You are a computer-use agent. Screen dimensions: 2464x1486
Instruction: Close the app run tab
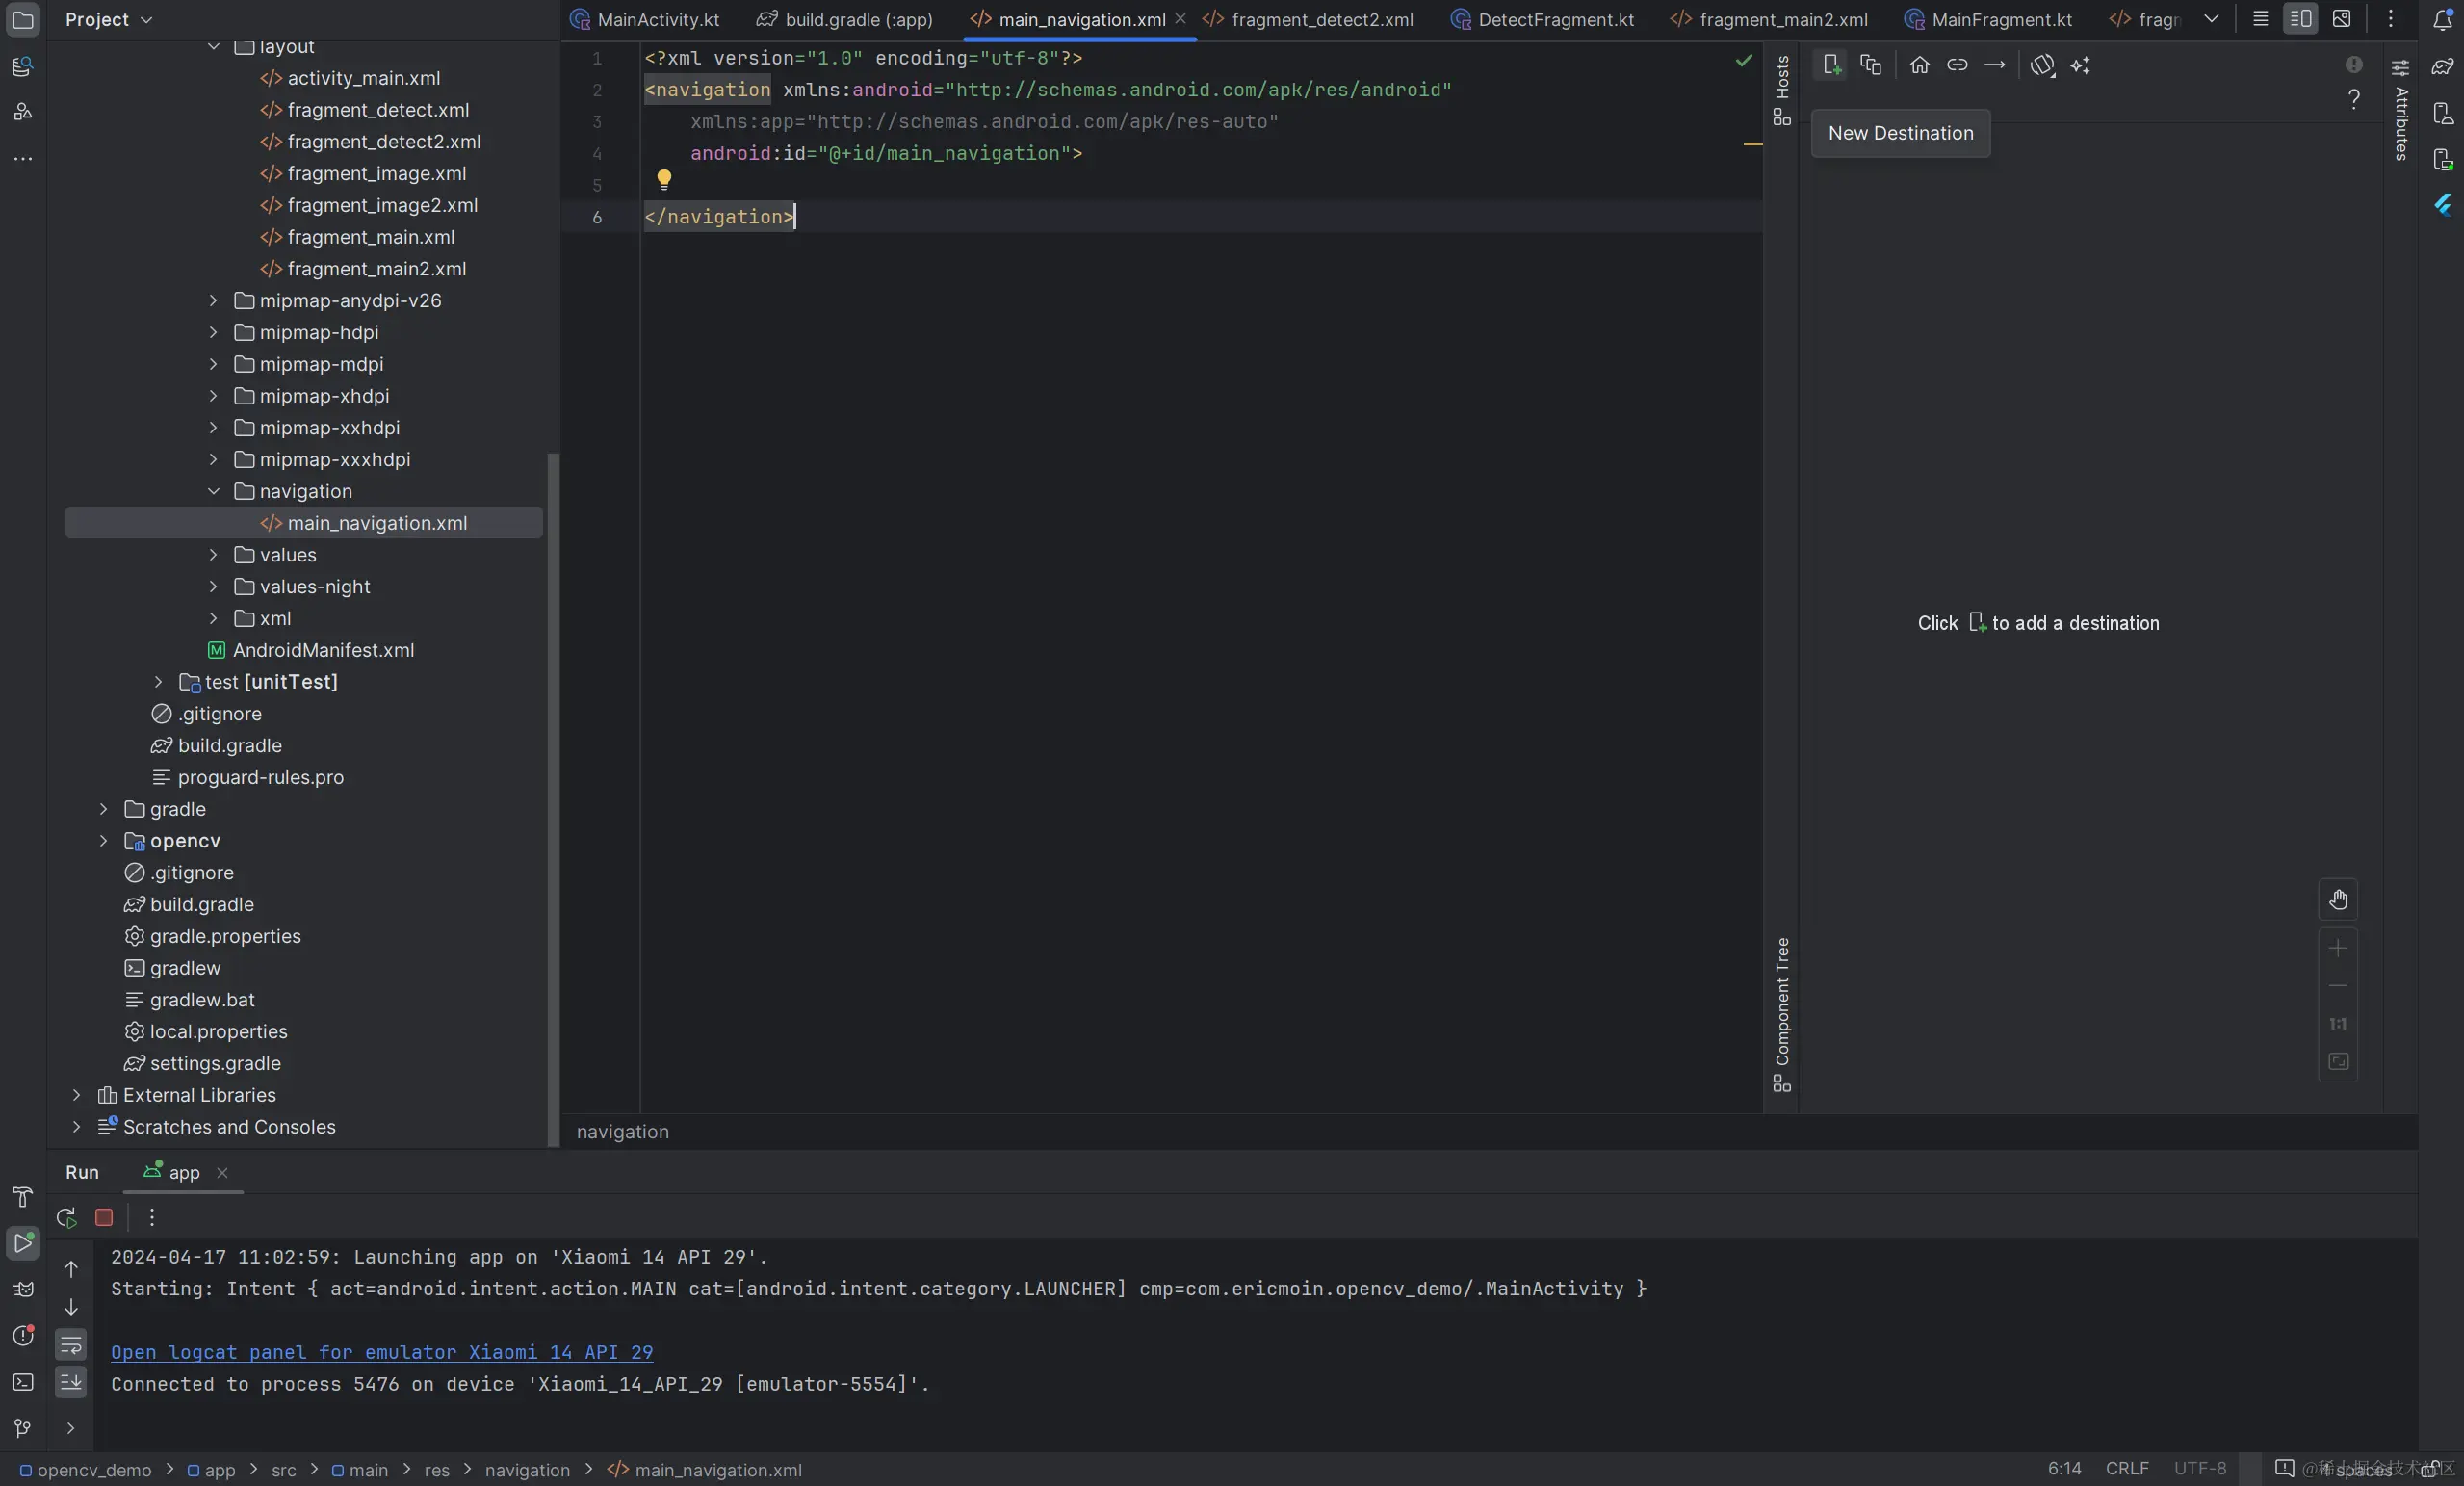pyautogui.click(x=222, y=1173)
